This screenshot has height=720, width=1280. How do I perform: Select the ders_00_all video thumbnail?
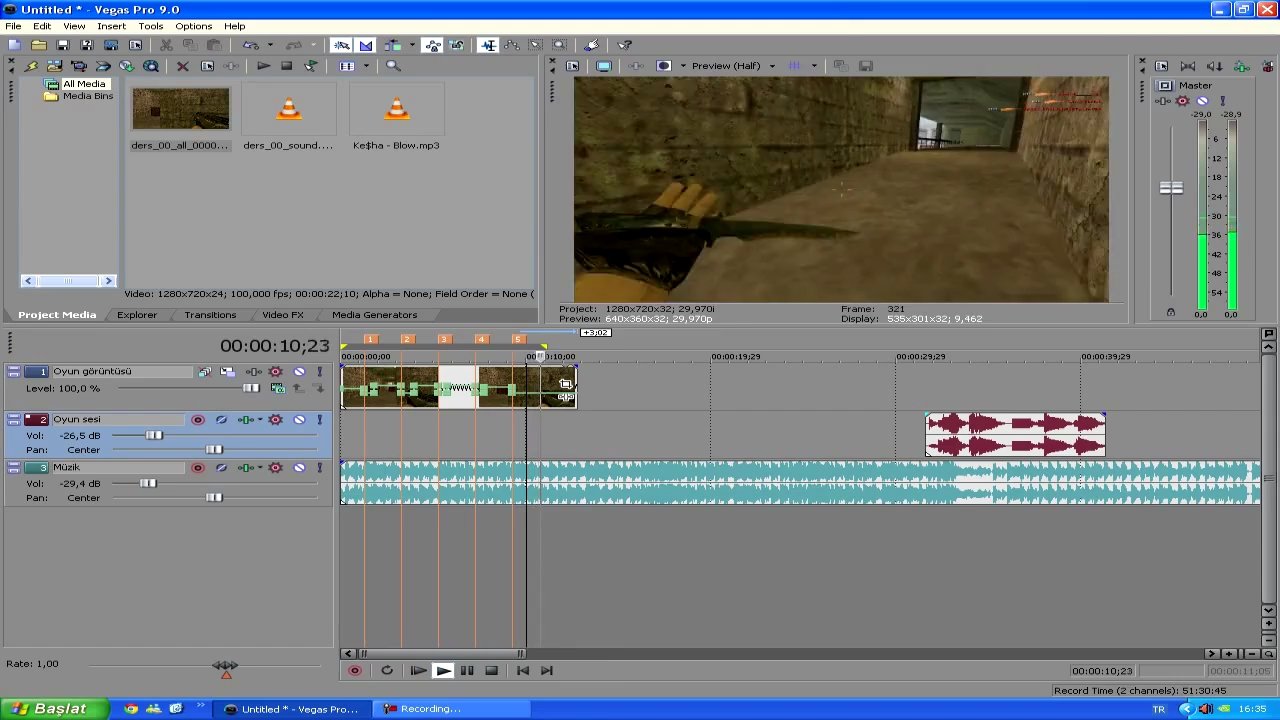[x=181, y=109]
